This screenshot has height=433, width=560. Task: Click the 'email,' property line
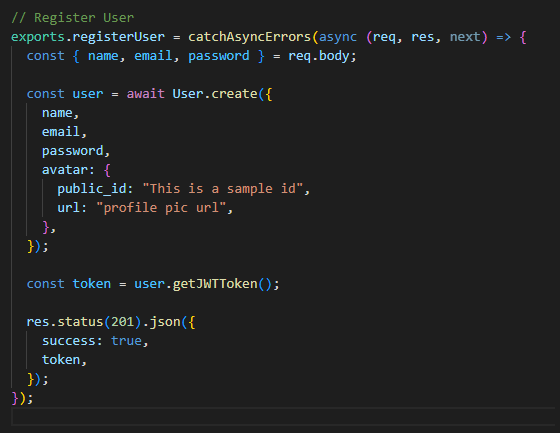[x=64, y=132]
